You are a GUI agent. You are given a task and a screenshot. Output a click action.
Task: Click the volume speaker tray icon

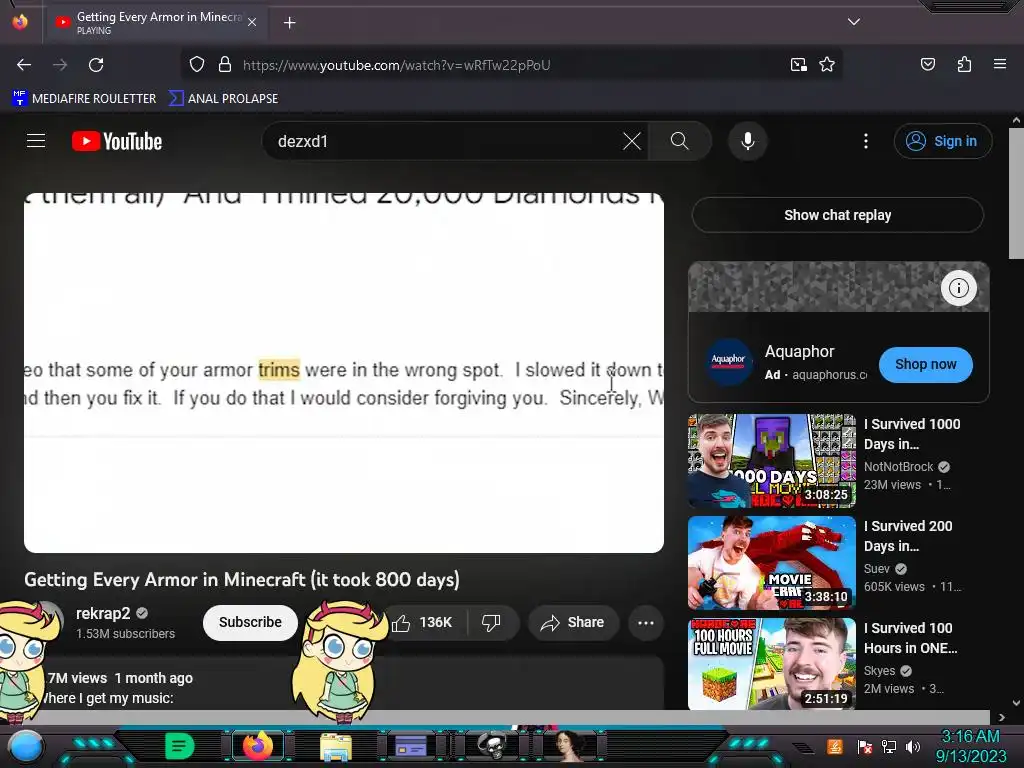[913, 746]
